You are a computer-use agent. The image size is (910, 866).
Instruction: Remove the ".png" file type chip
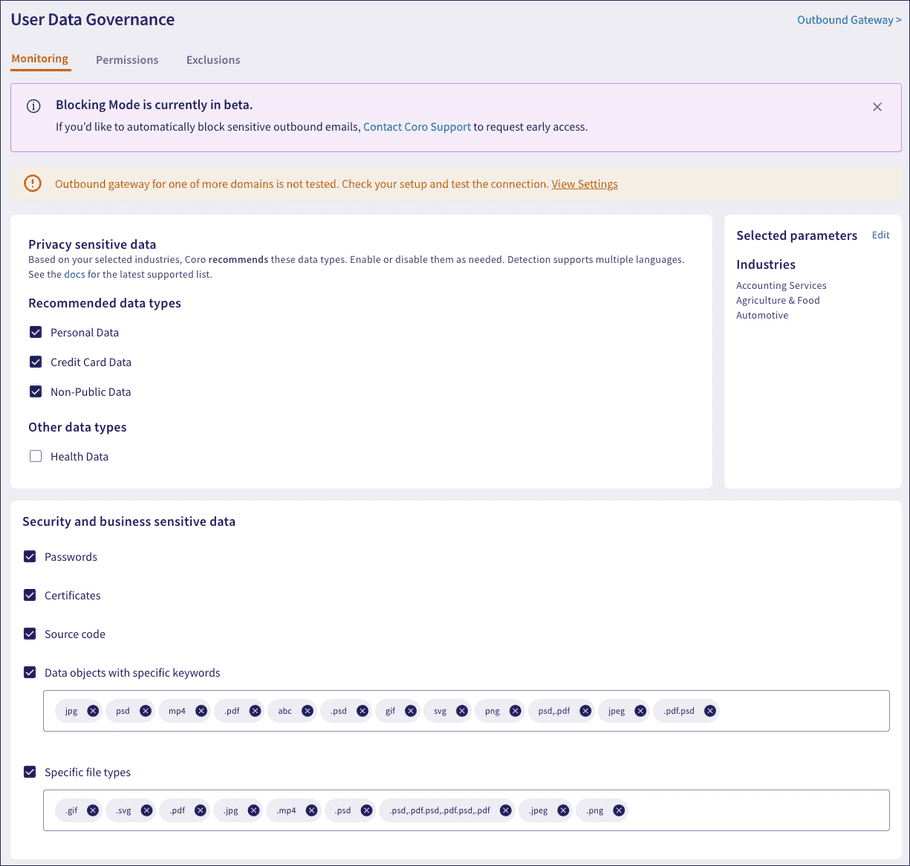[619, 810]
